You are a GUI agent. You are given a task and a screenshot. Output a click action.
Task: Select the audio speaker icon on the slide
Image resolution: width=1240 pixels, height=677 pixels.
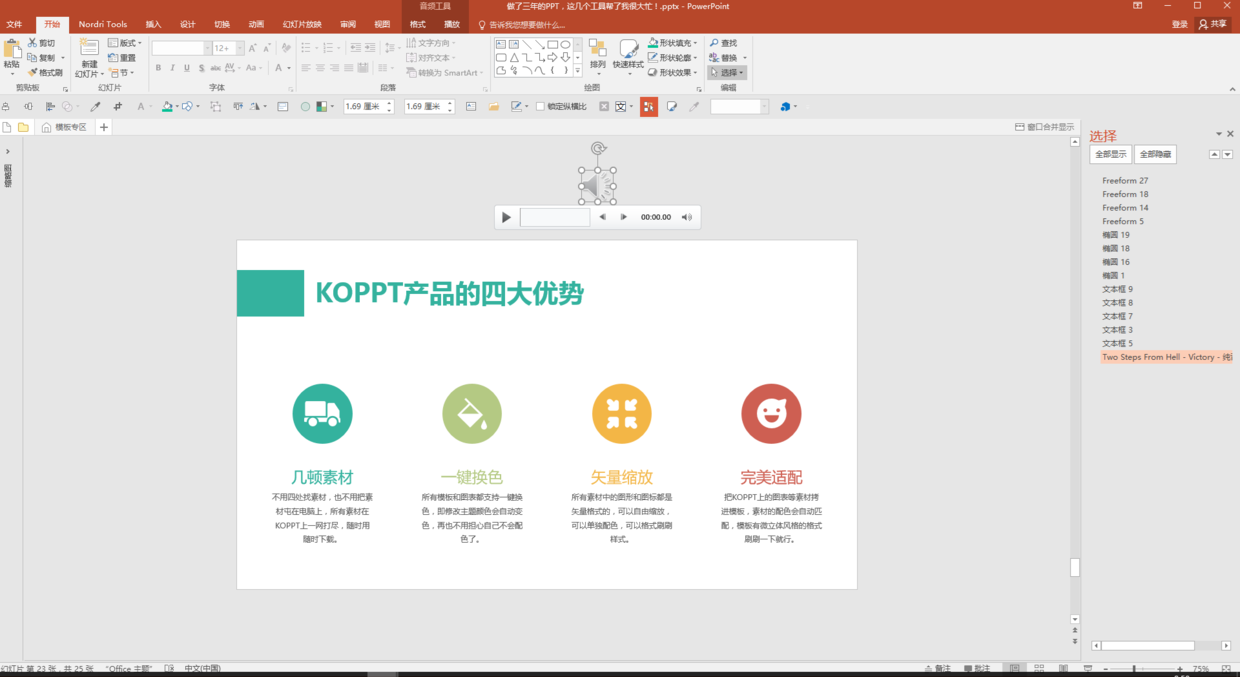click(597, 185)
